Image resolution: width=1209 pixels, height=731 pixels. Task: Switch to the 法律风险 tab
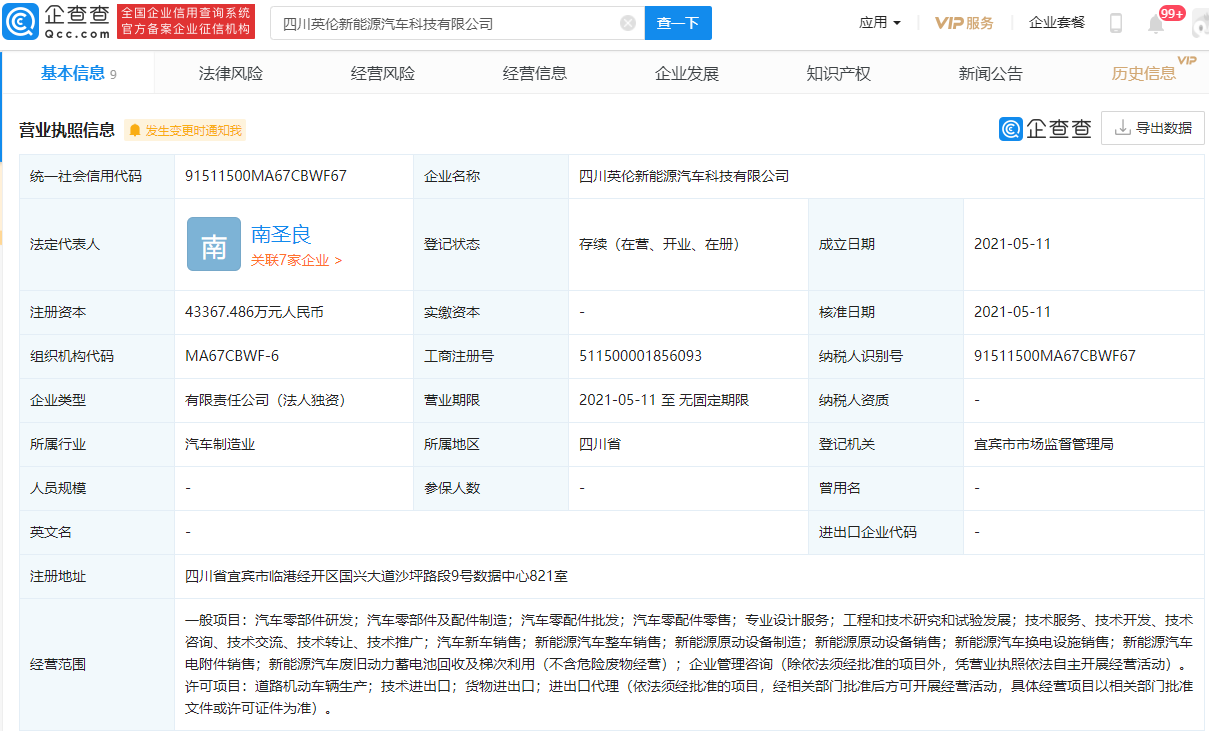[x=231, y=73]
